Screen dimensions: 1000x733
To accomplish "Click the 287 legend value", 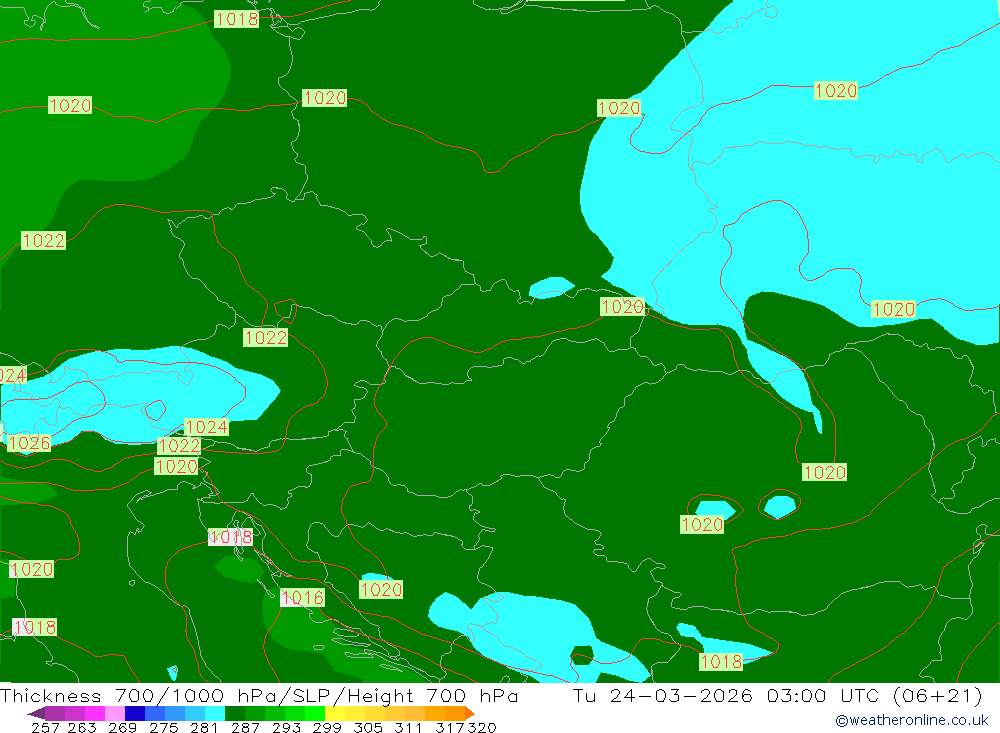I will (x=245, y=727).
